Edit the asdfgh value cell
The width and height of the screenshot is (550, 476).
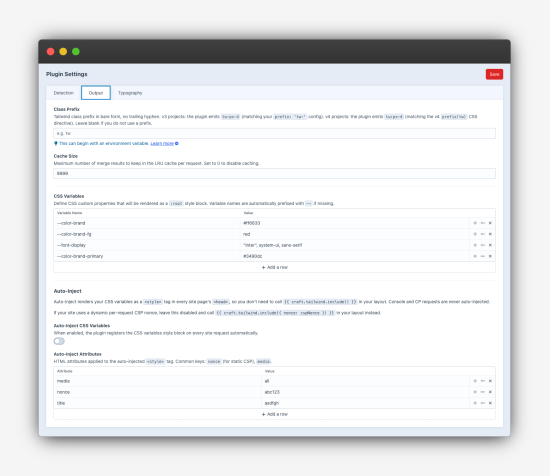[x=365, y=403]
